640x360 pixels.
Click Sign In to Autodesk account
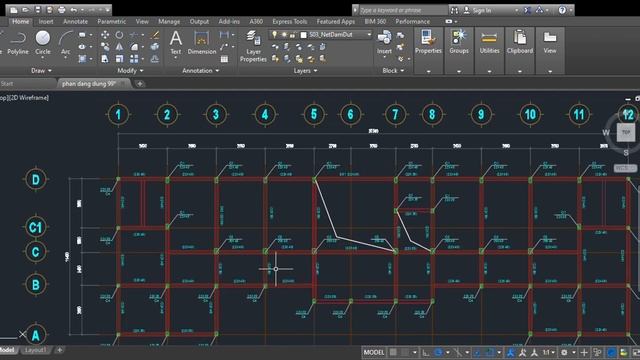tap(482, 10)
